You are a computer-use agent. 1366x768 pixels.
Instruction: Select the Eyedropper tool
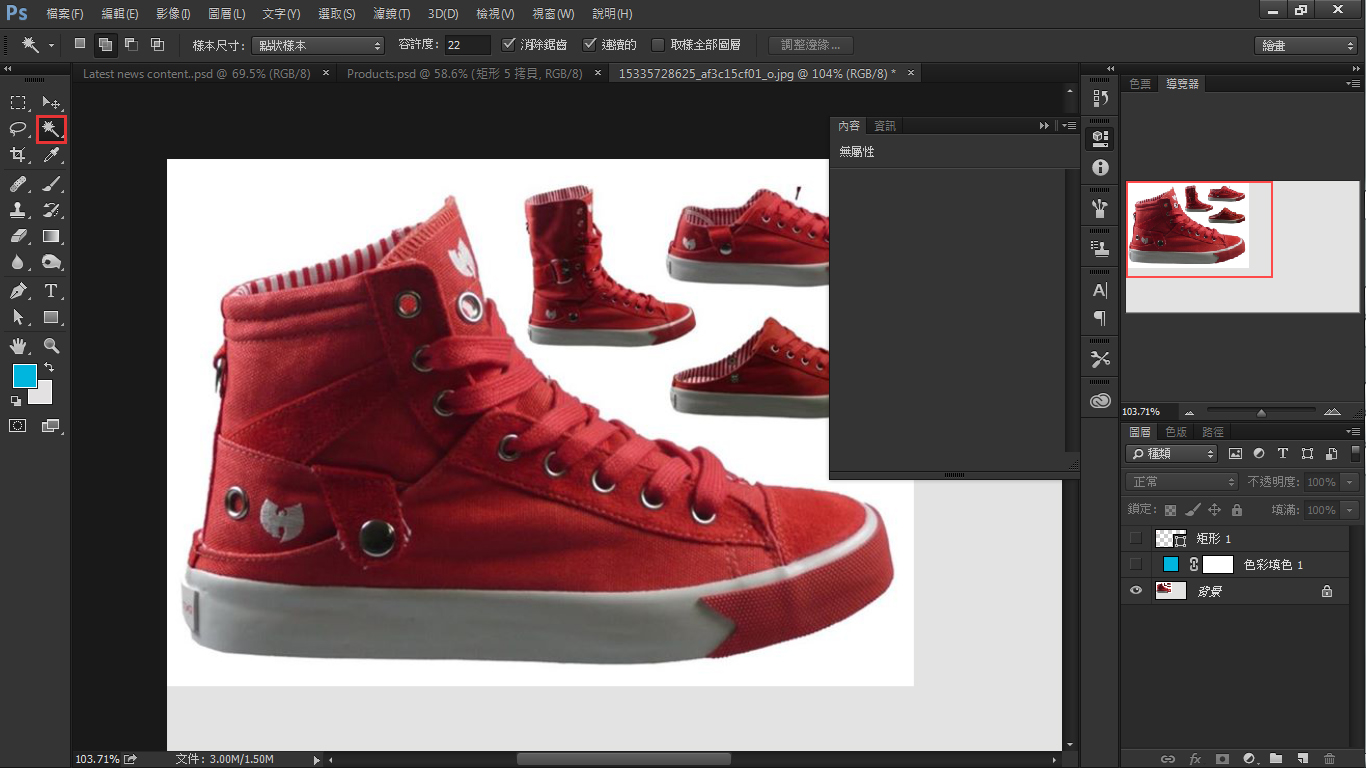(51, 155)
